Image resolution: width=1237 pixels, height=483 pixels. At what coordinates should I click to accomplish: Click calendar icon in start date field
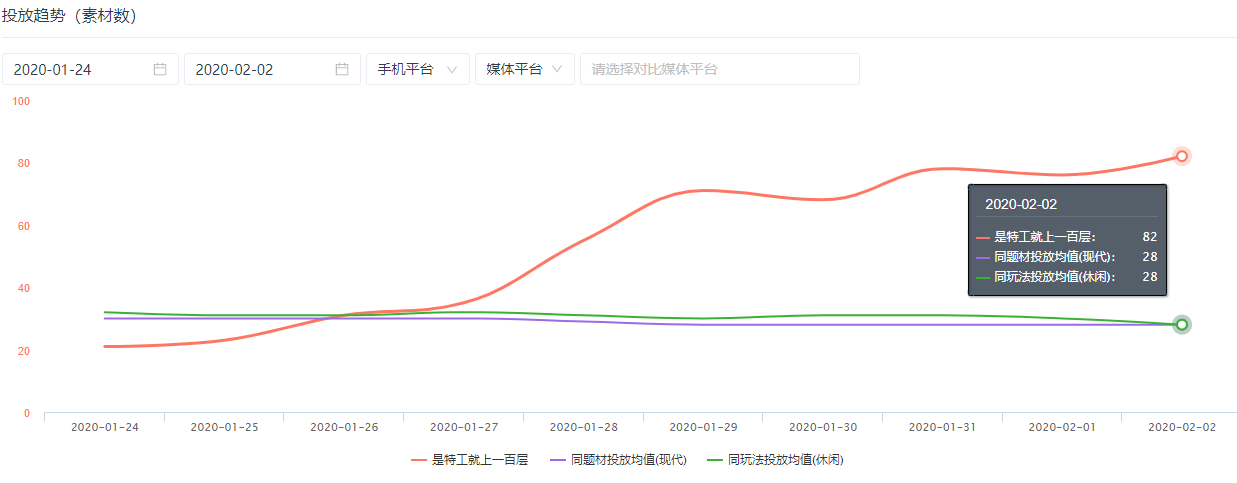pos(160,69)
